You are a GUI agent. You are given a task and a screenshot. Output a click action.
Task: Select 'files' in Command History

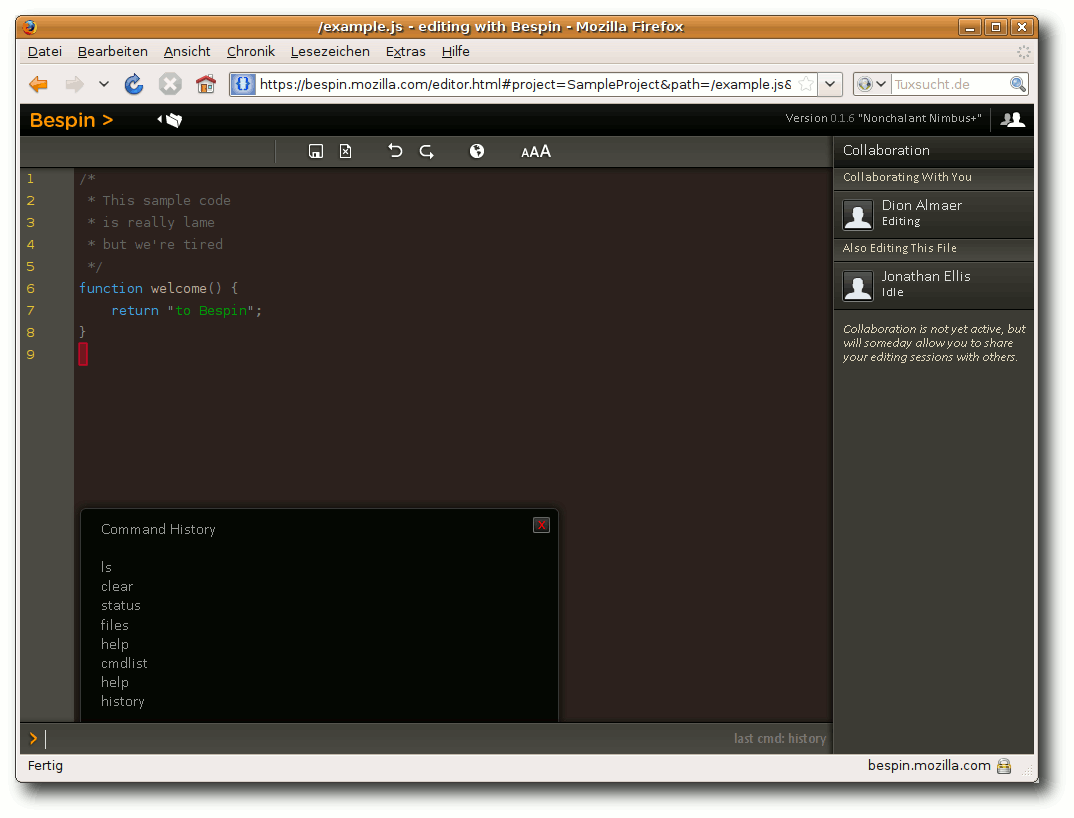[x=114, y=625]
